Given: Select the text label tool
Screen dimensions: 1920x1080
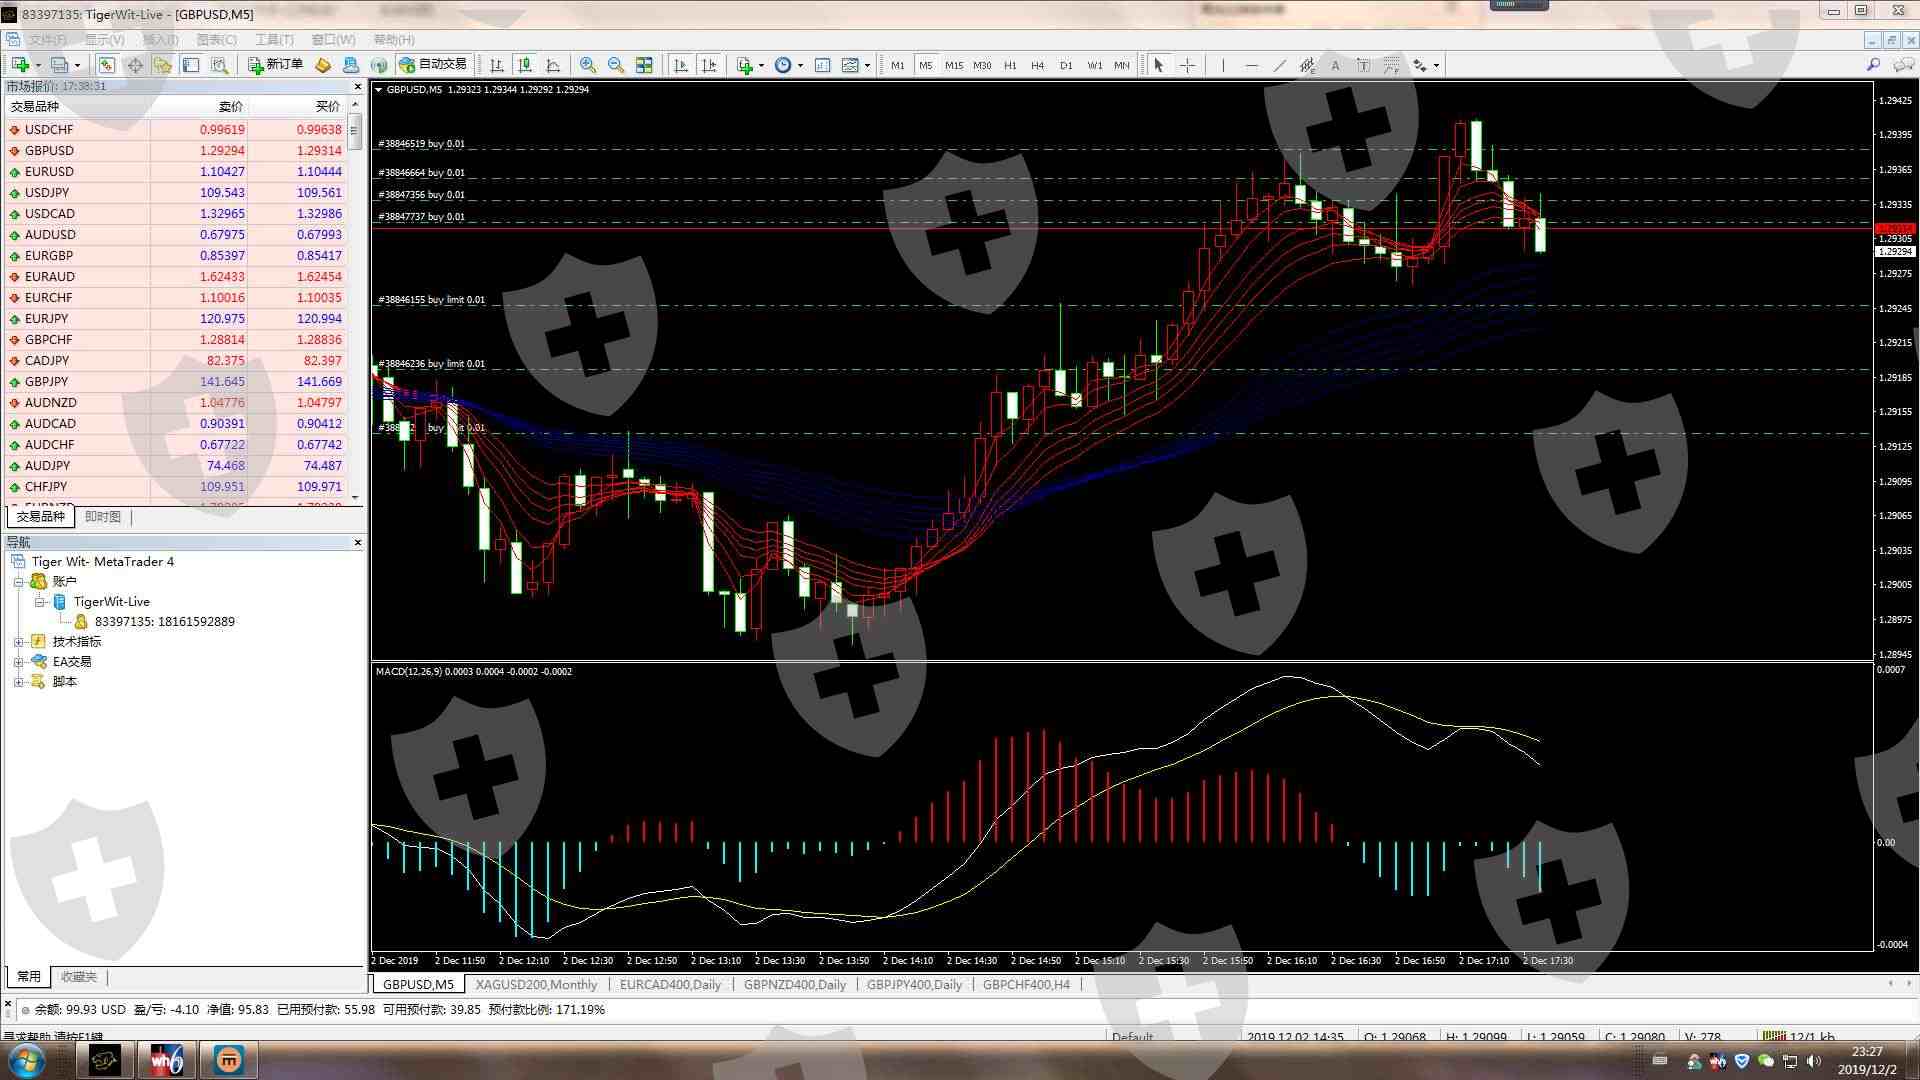Looking at the screenshot, I should [1363, 65].
